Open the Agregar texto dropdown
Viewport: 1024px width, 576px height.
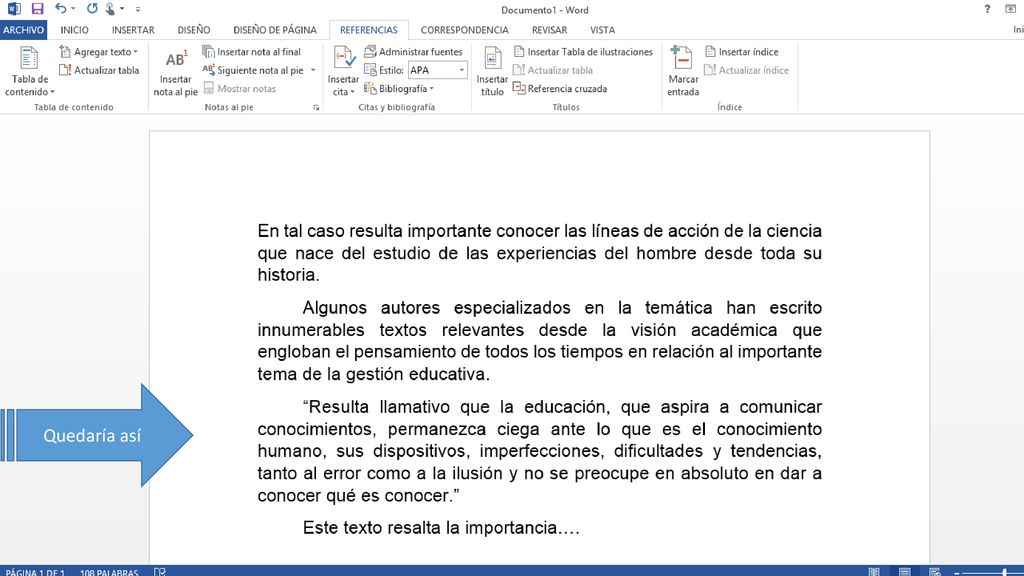(99, 52)
